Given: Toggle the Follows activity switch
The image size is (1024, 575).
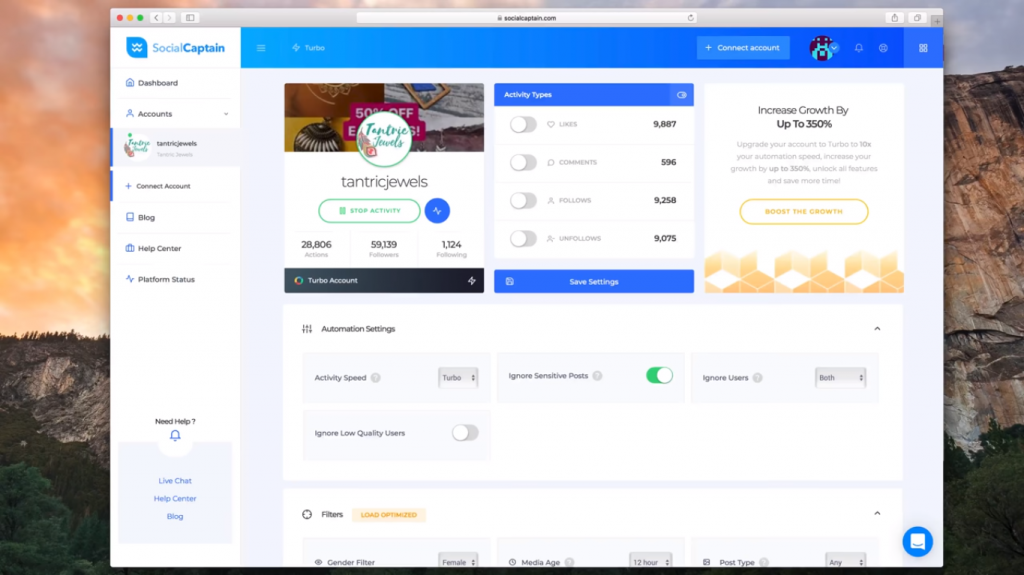Looking at the screenshot, I should point(523,201).
